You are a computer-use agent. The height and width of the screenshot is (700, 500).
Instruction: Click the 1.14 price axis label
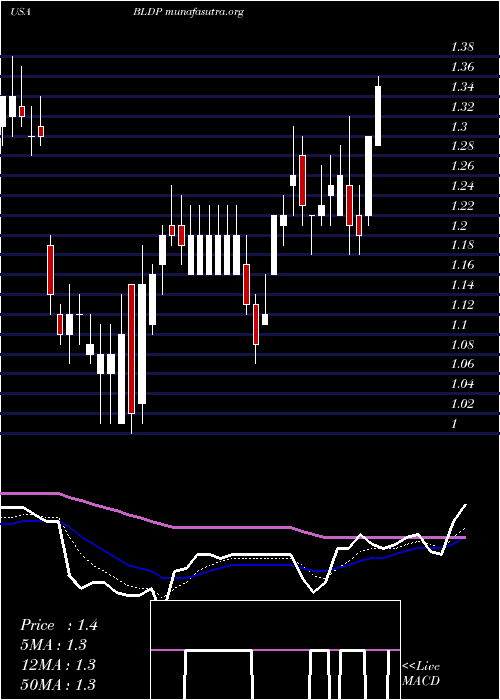click(x=462, y=285)
